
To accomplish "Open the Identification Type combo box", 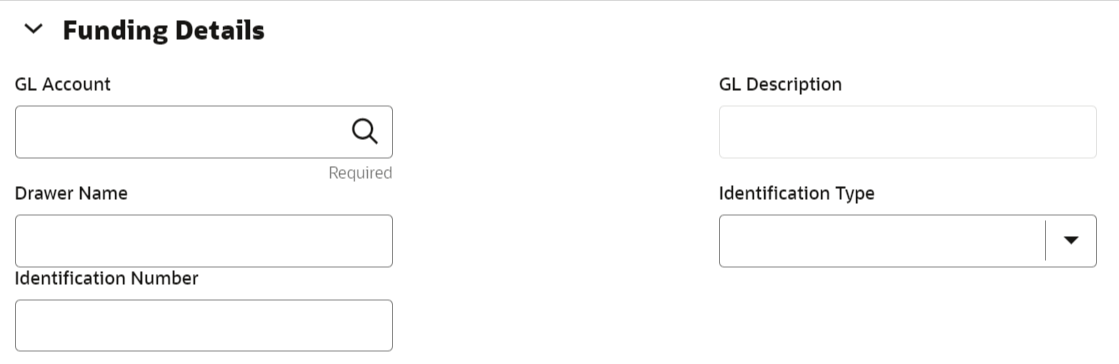I will pos(907,241).
